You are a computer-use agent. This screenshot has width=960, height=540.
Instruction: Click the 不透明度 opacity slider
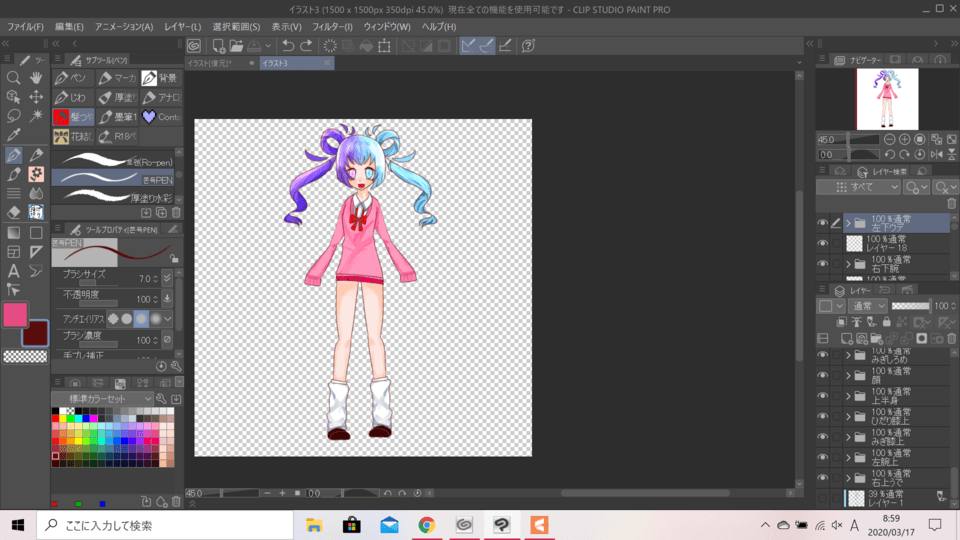99,303
